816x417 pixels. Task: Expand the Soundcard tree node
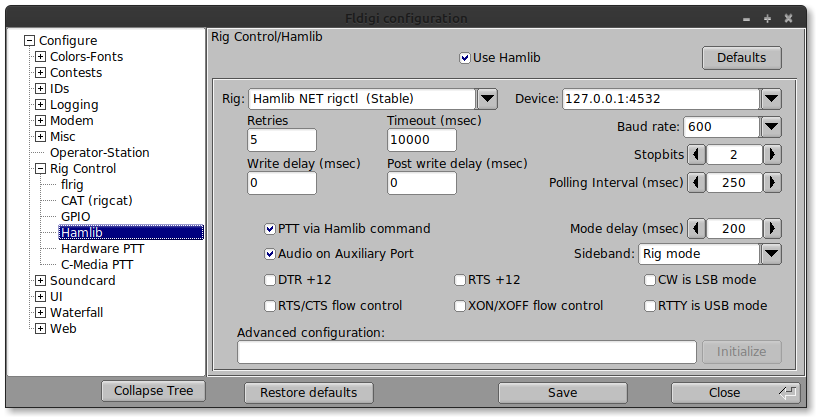40,281
